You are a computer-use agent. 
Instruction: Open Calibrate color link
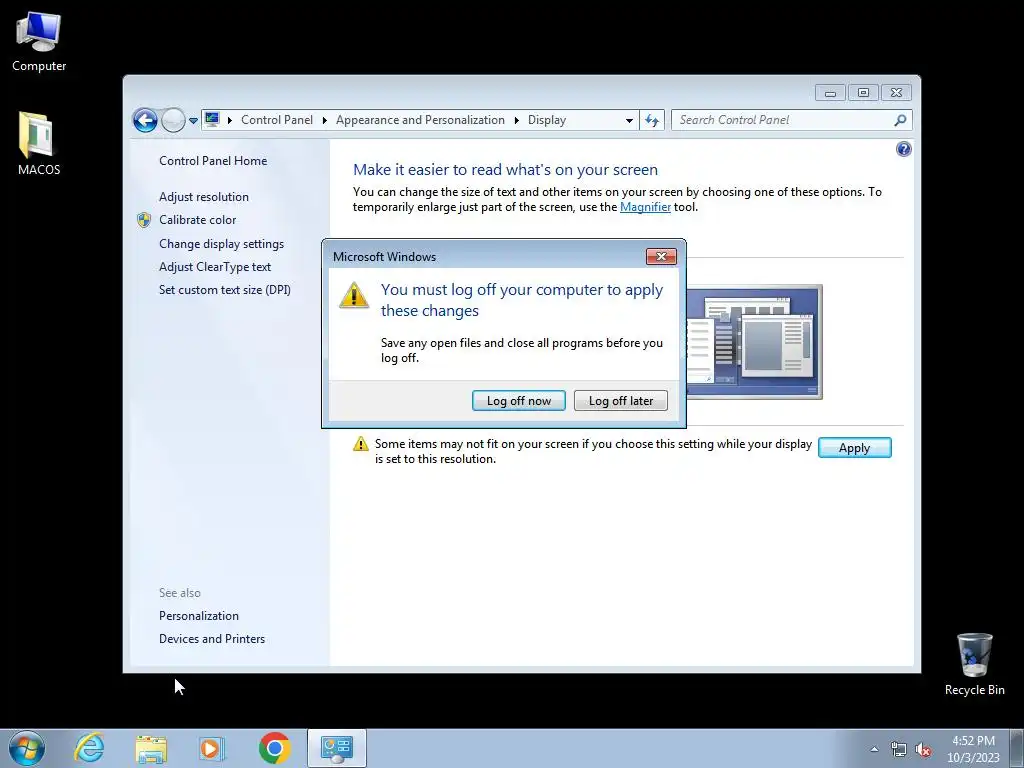click(197, 220)
